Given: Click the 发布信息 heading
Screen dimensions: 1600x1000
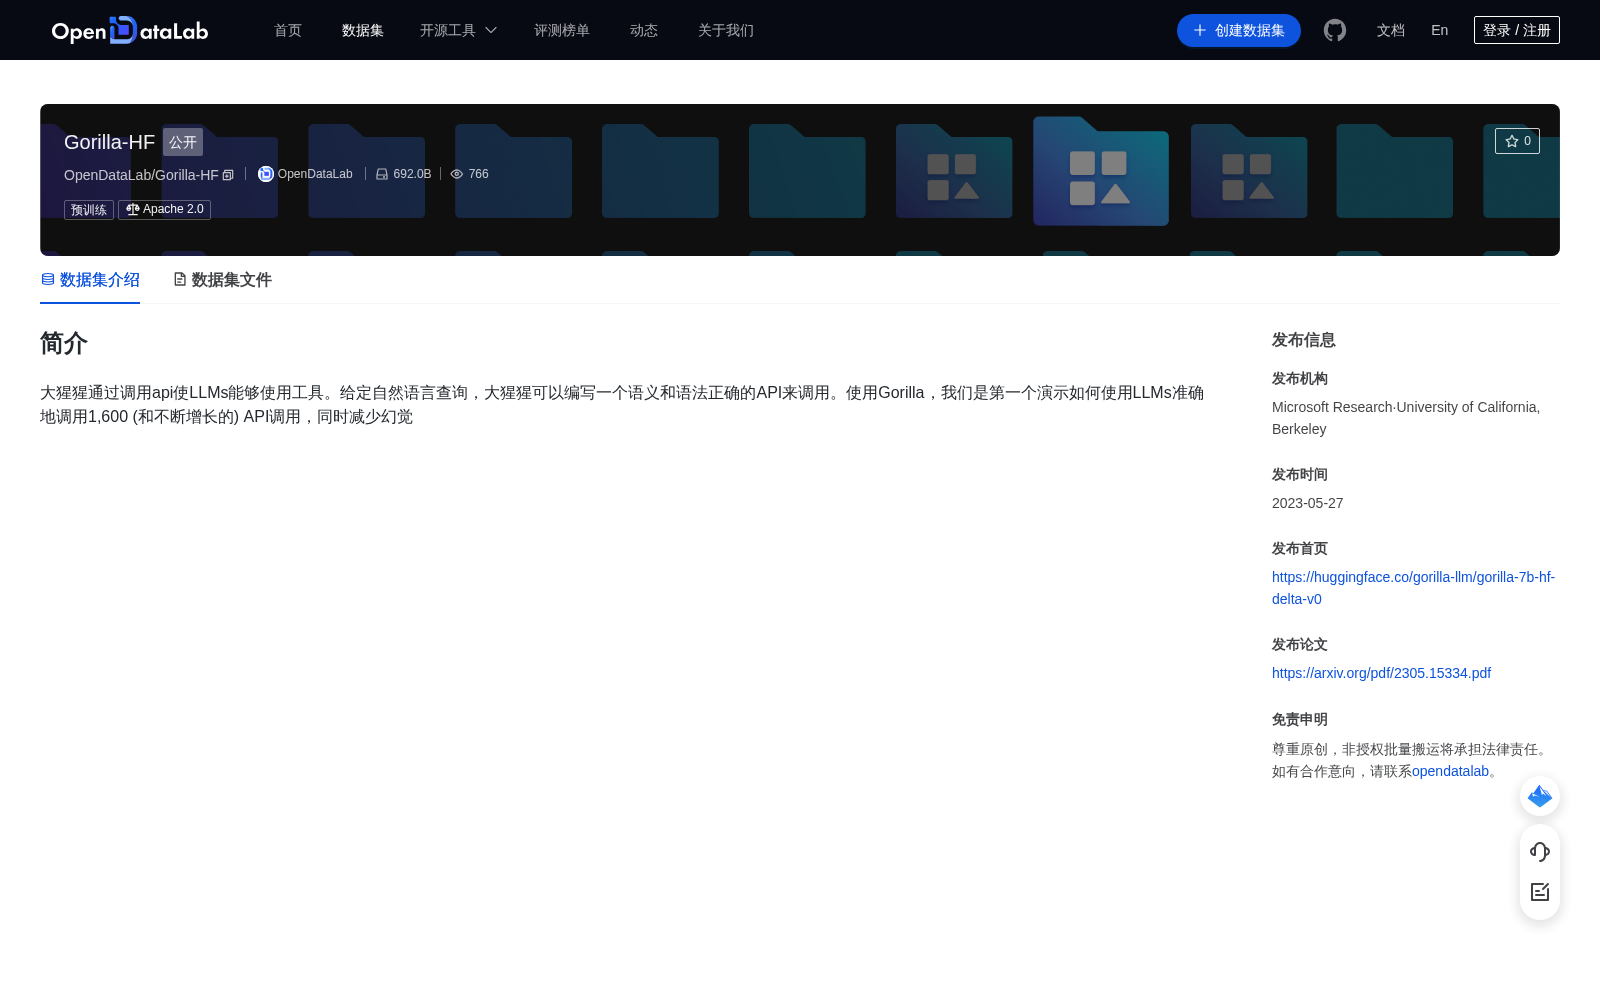Looking at the screenshot, I should click(x=1304, y=340).
